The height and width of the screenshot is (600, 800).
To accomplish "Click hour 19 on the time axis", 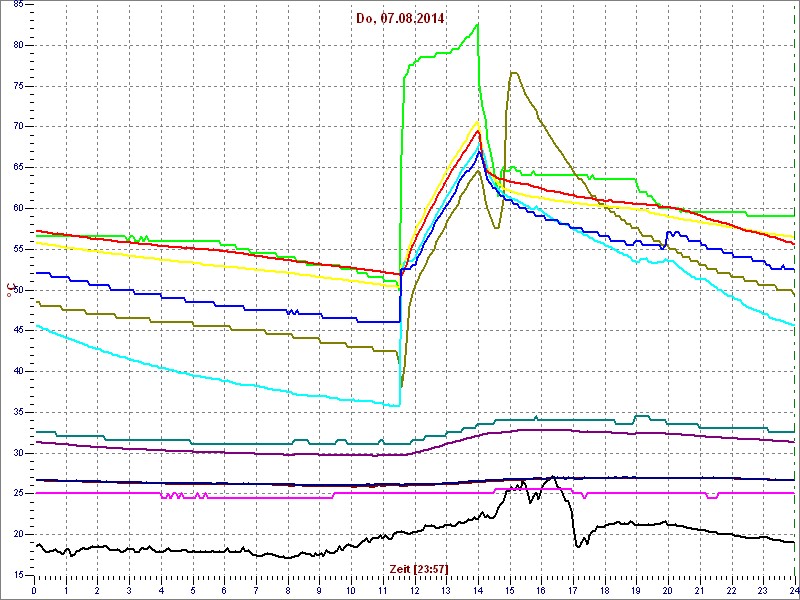I will [x=636, y=589].
